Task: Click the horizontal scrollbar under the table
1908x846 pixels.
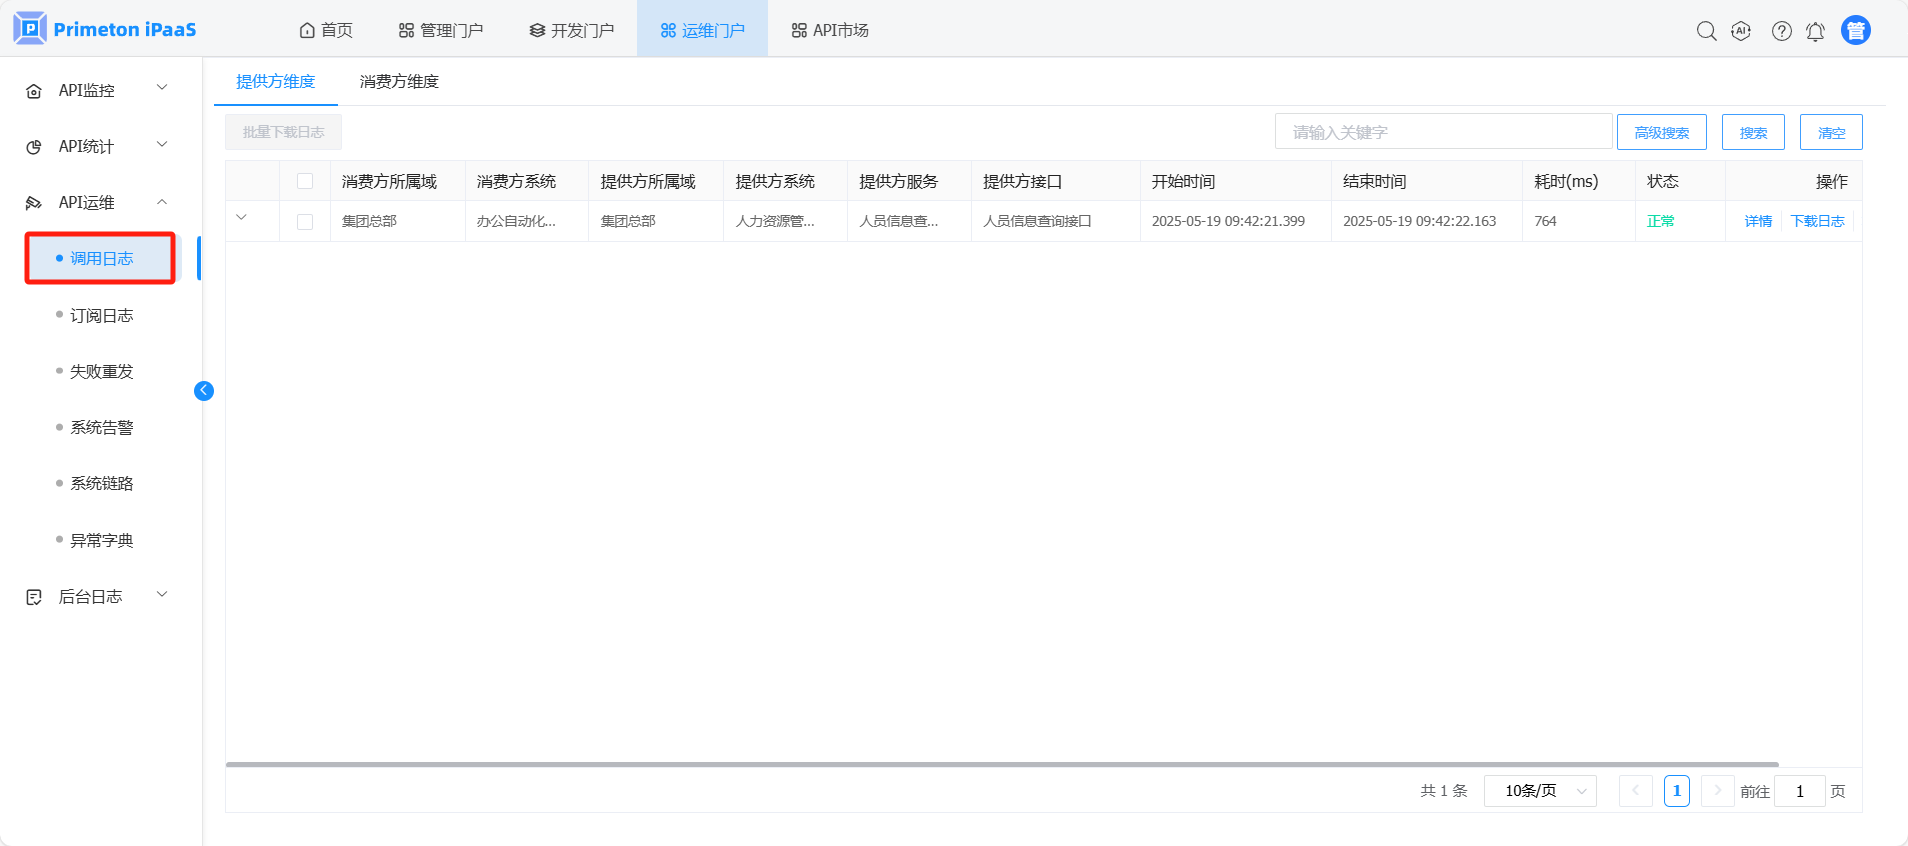Action: tap(1000, 764)
